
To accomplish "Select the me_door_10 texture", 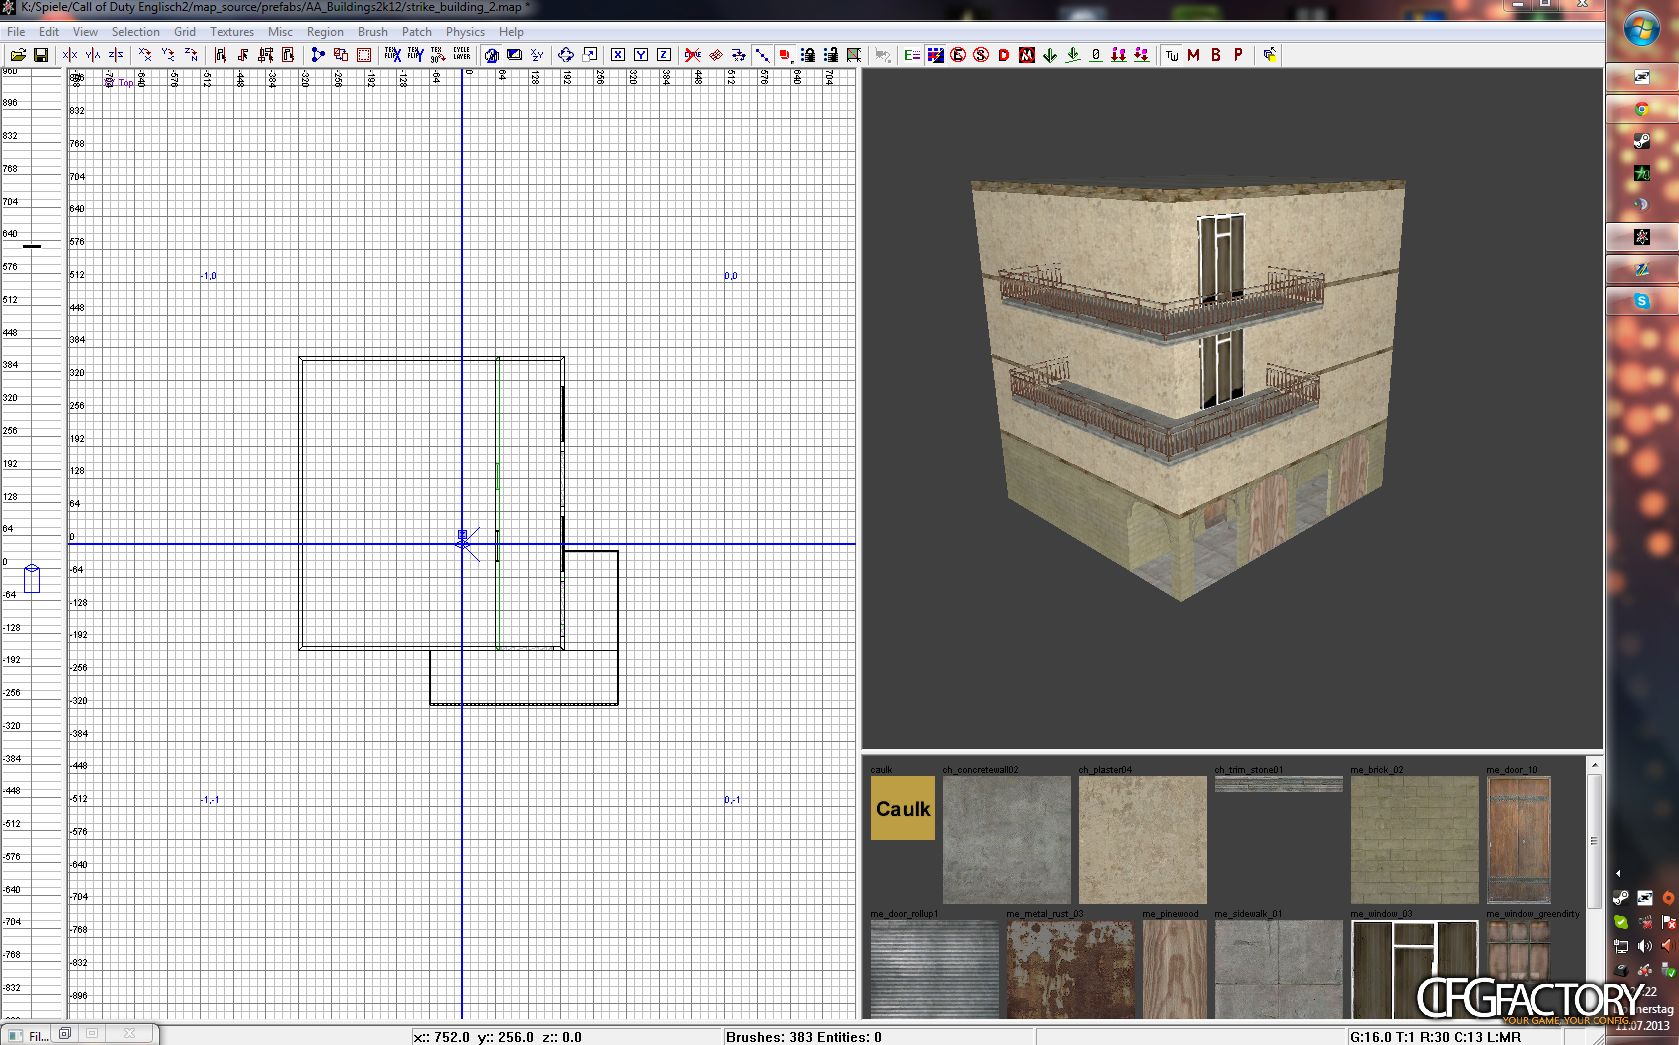I will (1518, 840).
